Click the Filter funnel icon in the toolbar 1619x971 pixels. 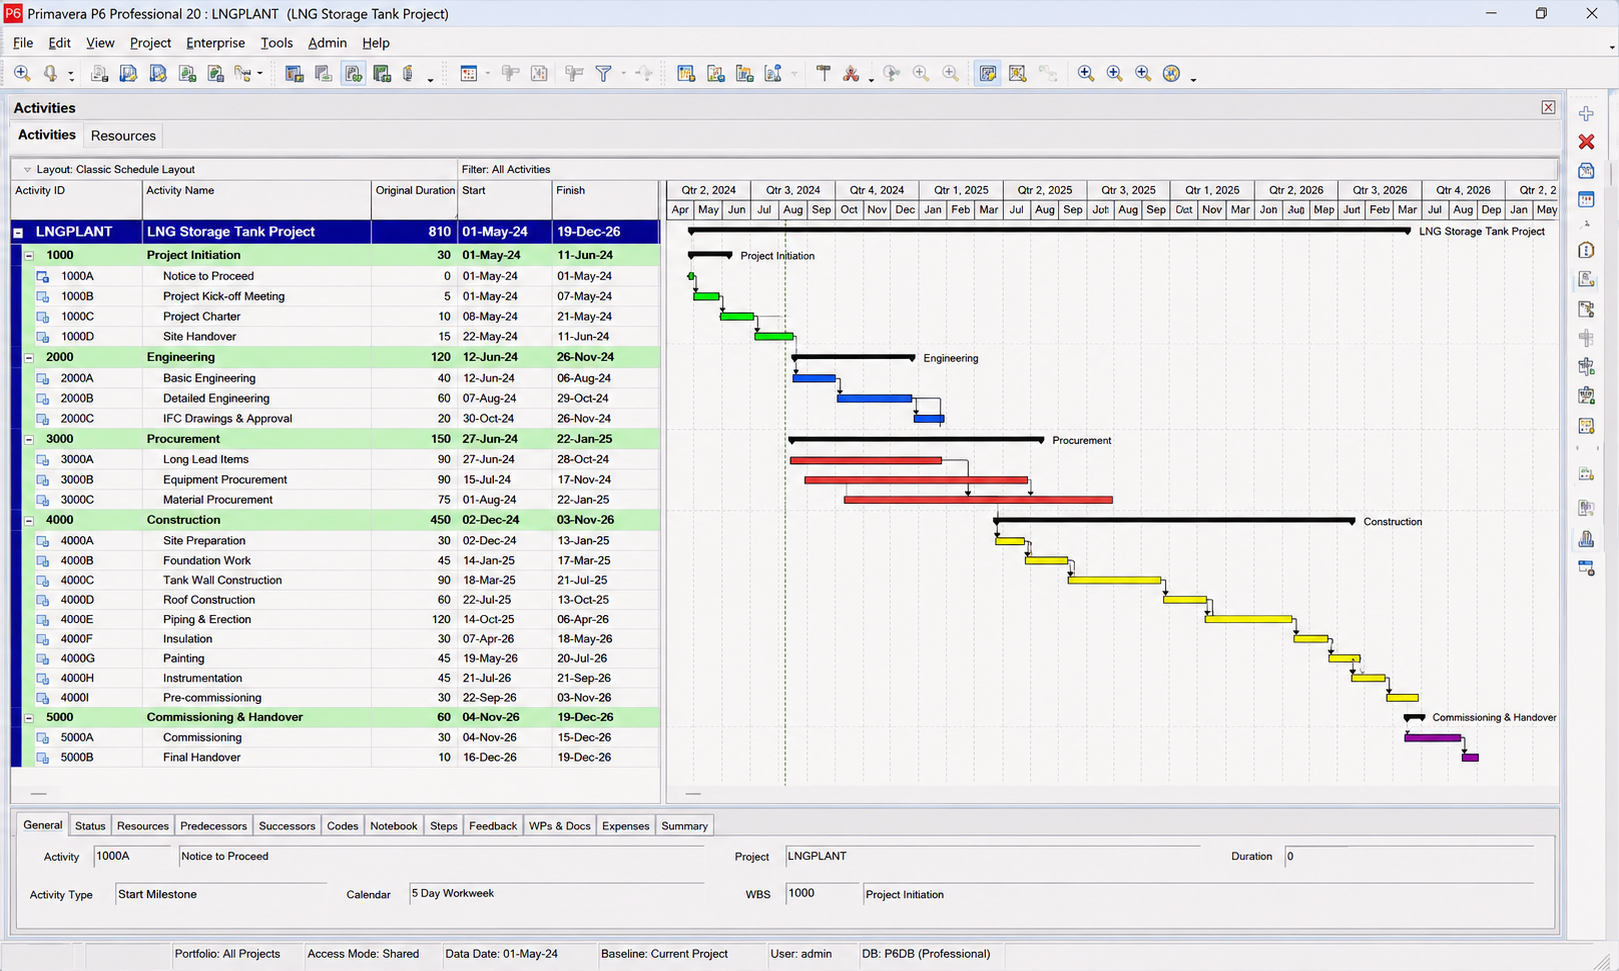click(604, 73)
